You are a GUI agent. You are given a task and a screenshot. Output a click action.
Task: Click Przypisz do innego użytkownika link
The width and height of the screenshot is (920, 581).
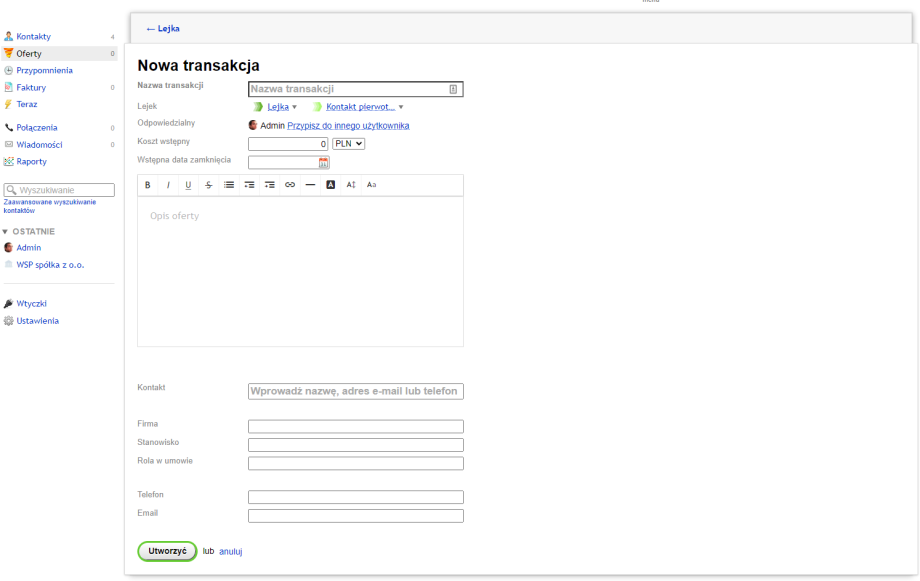348,126
